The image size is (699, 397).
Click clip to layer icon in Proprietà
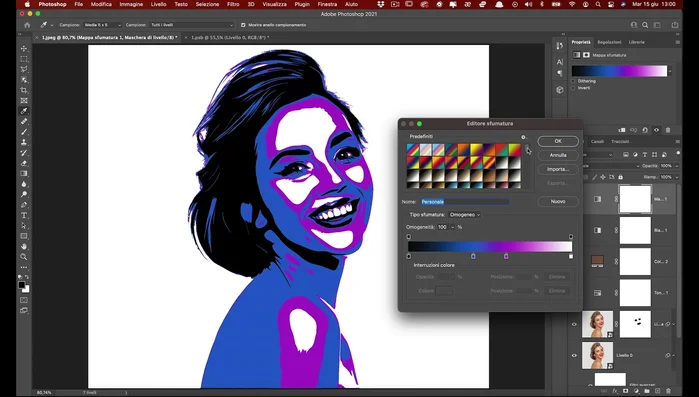[x=622, y=130]
